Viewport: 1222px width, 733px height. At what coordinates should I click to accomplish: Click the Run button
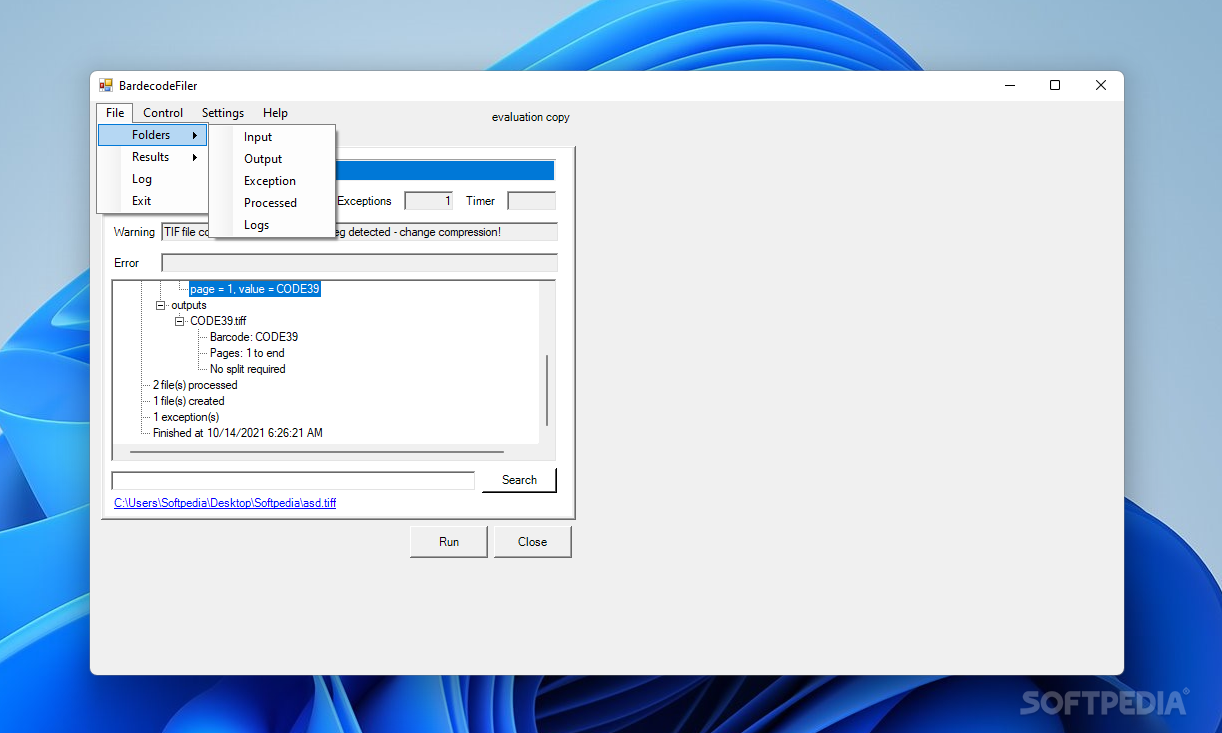click(449, 542)
